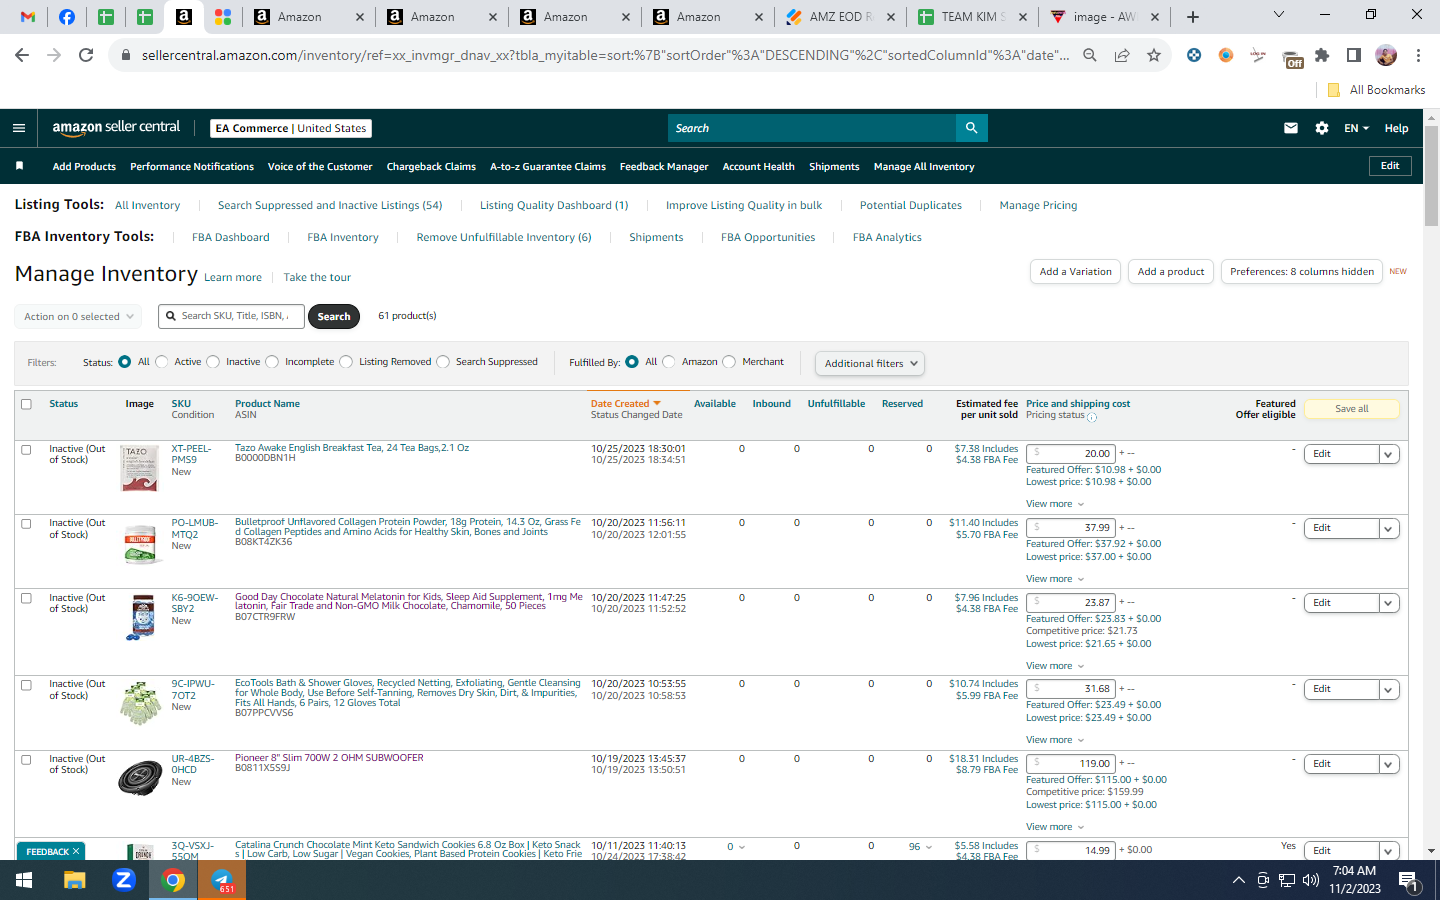The width and height of the screenshot is (1440, 900).
Task: Open the Performance Notifications menu item
Action: [x=192, y=167]
